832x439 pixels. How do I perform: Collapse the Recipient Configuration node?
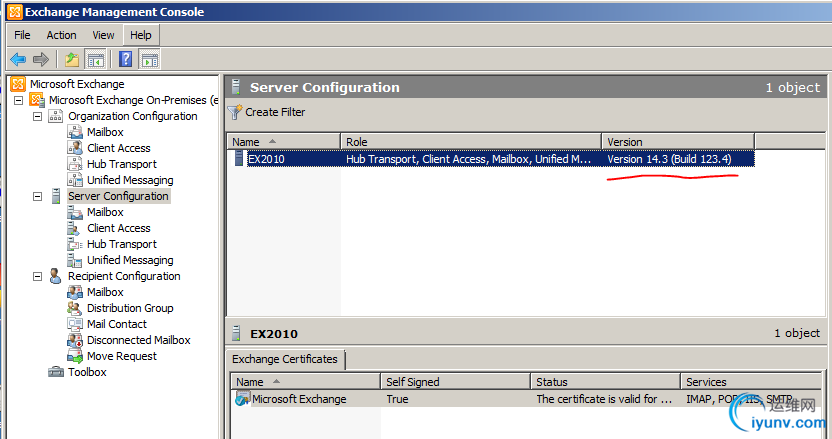click(x=38, y=276)
